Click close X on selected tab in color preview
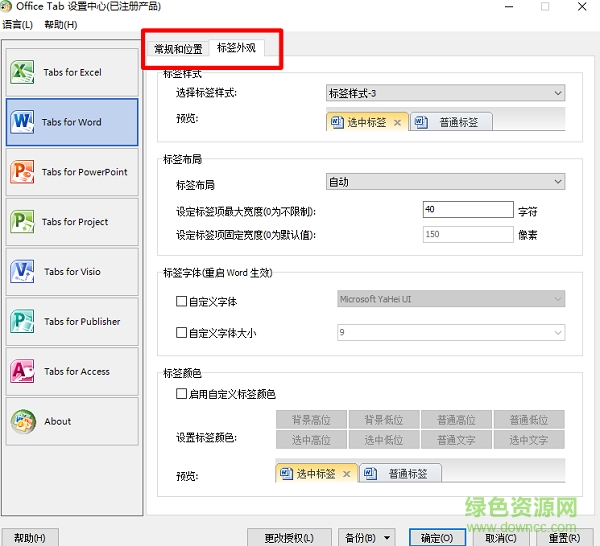 [x=347, y=474]
